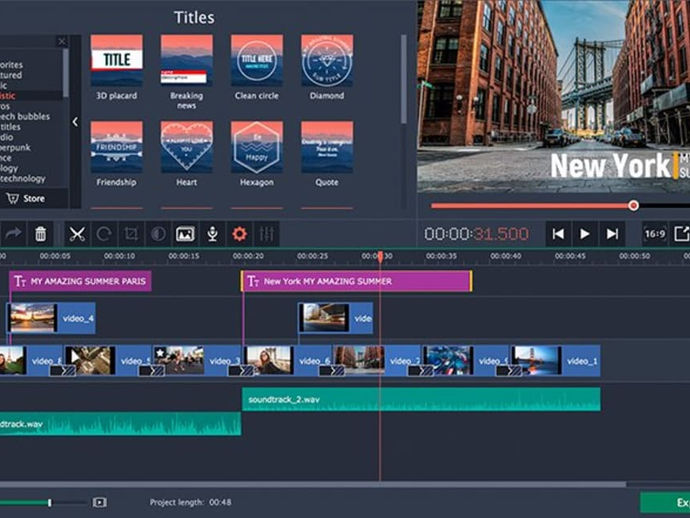Select the video_4 overlay clip
The width and height of the screenshot is (690, 518).
click(51, 318)
